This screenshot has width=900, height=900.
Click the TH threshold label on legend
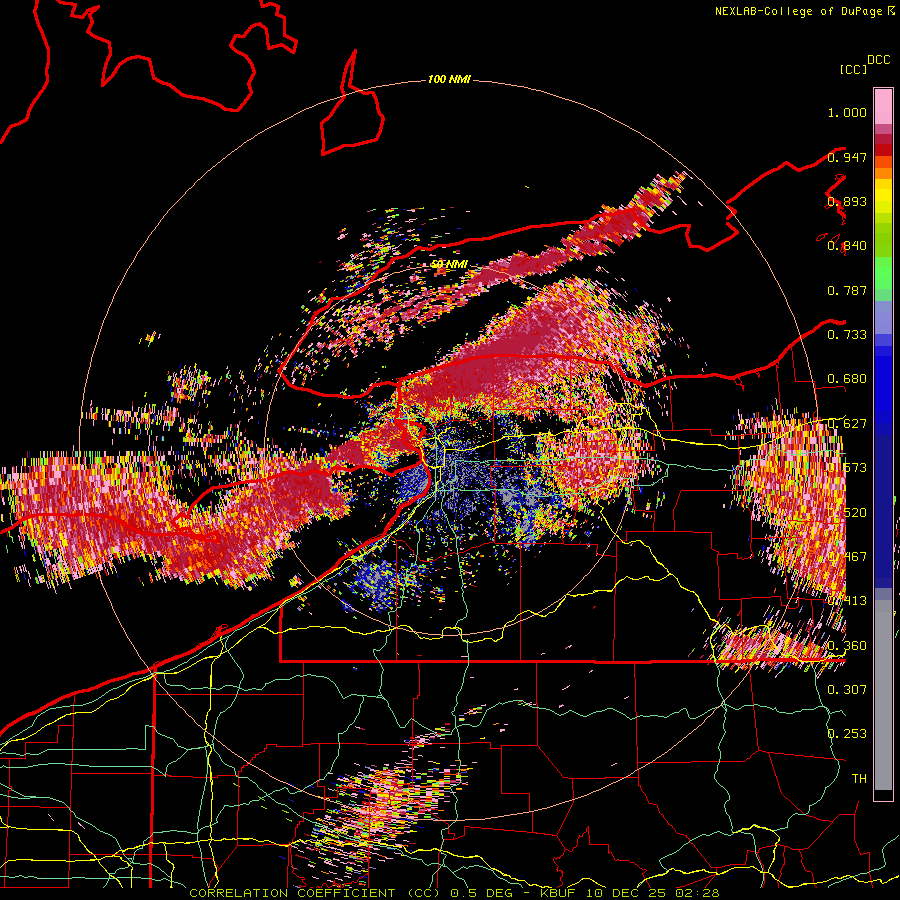coord(859,778)
